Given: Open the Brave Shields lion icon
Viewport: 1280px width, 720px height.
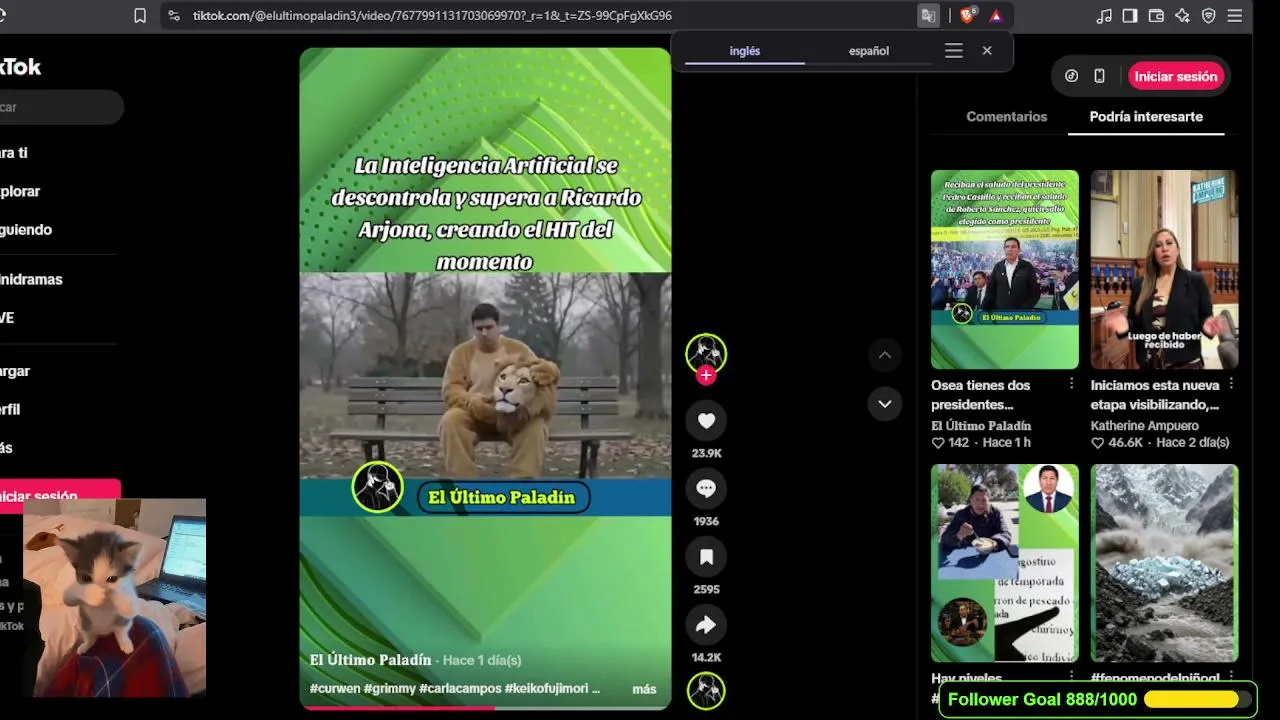Looking at the screenshot, I should (x=968, y=15).
